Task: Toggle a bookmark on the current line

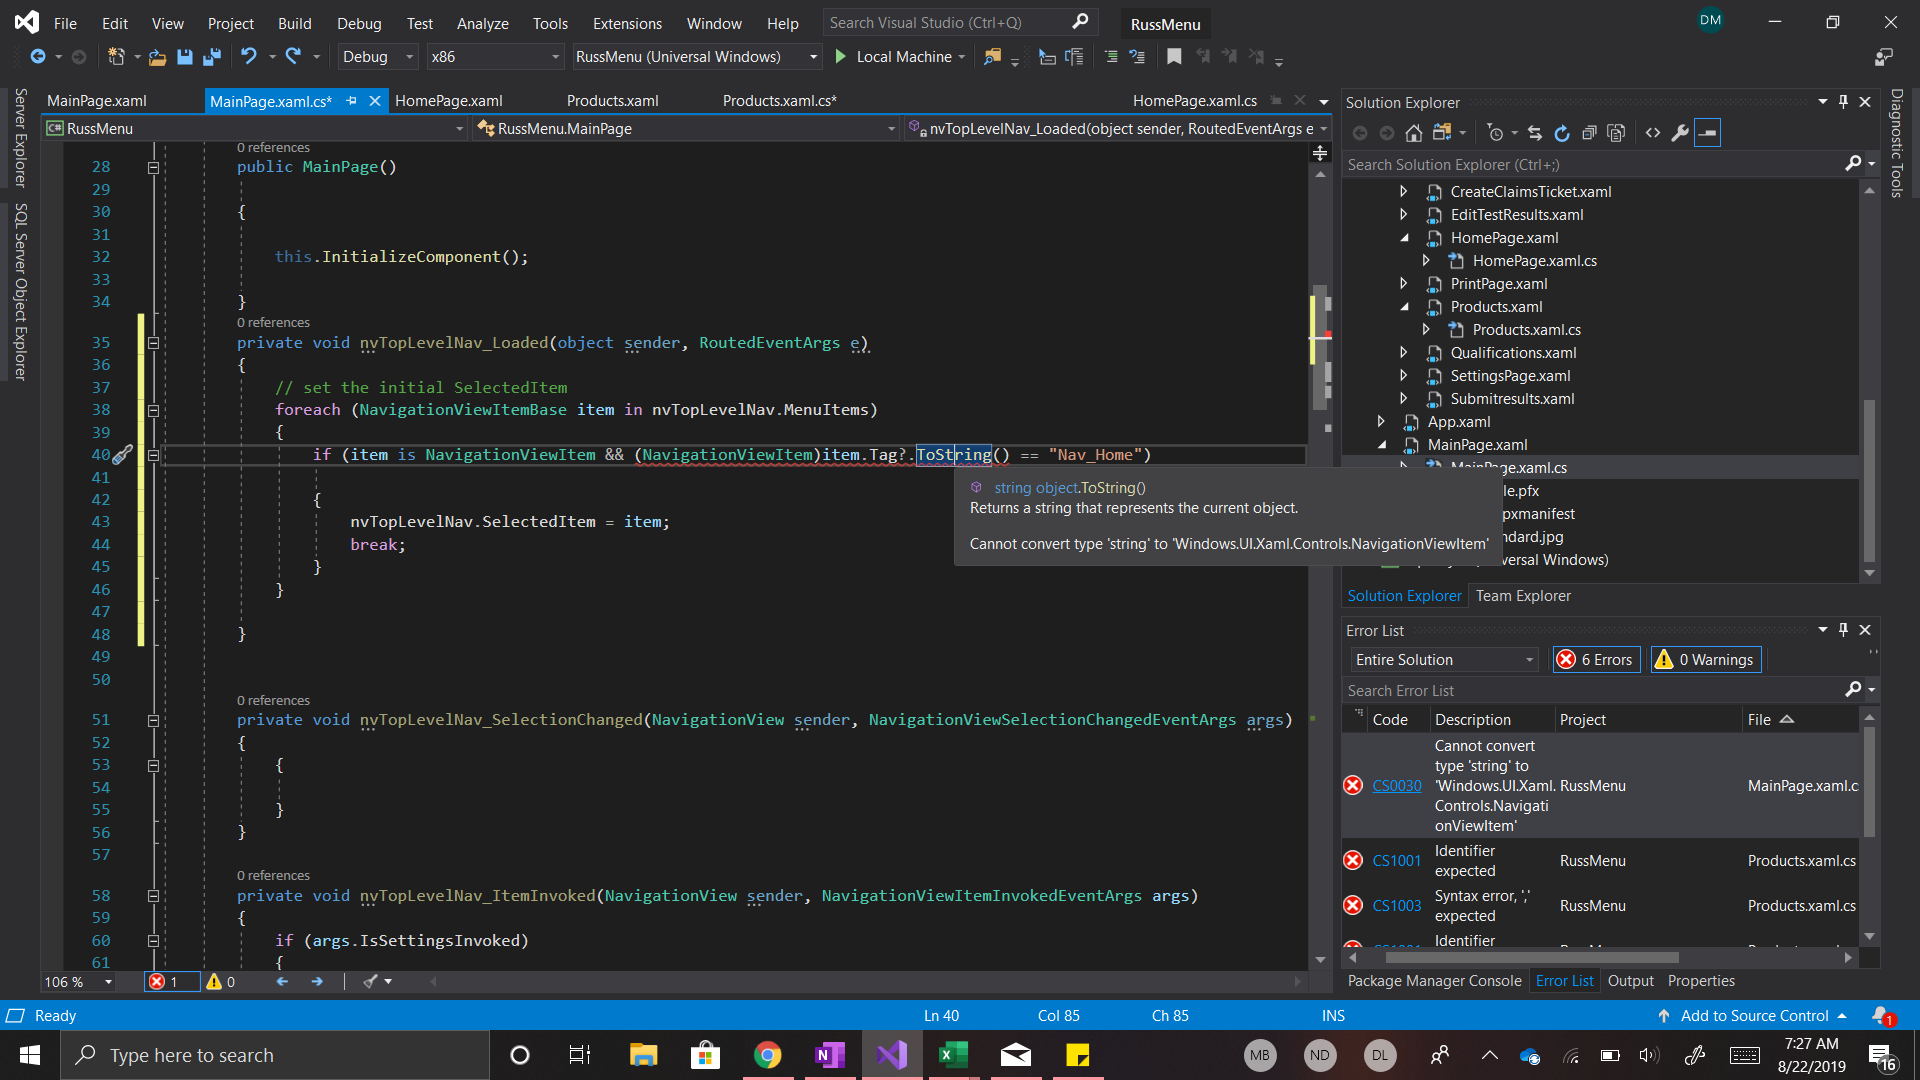Action: coord(1174,57)
